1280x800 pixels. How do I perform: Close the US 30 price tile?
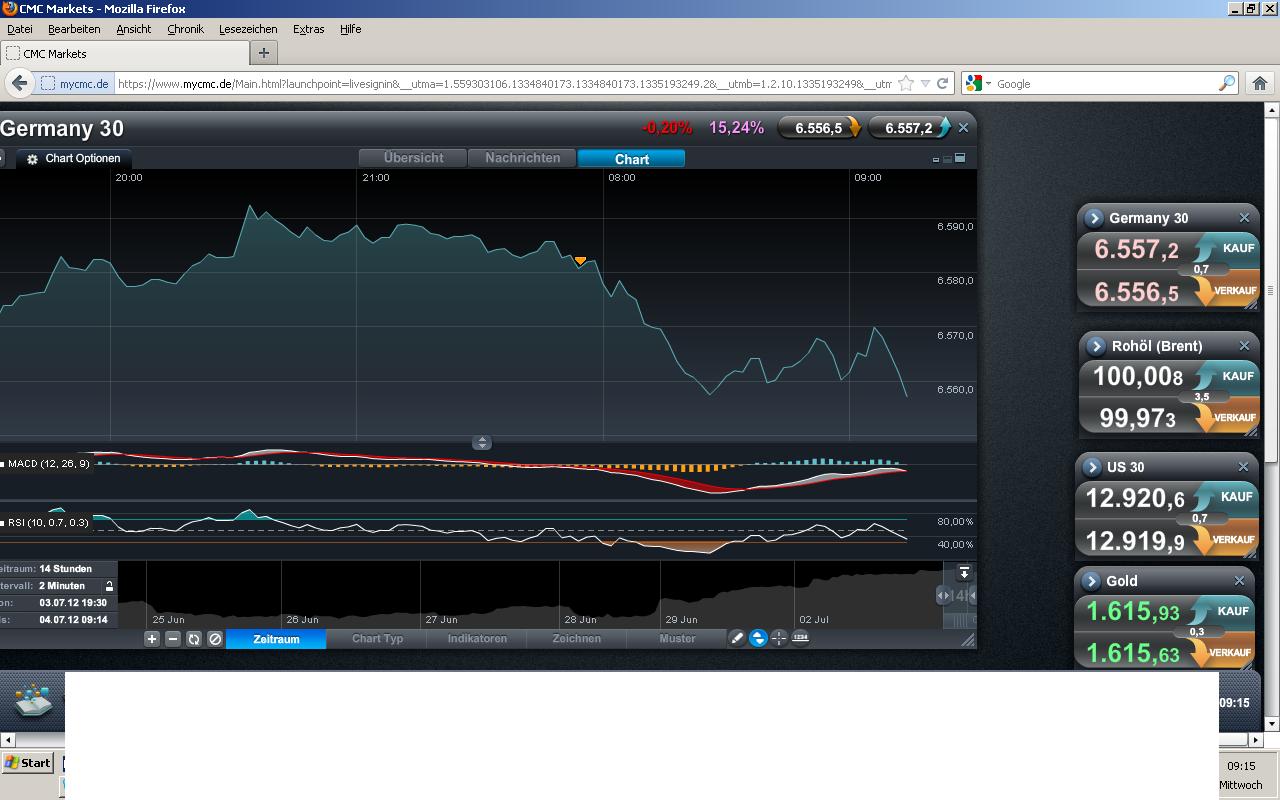[x=1244, y=467]
